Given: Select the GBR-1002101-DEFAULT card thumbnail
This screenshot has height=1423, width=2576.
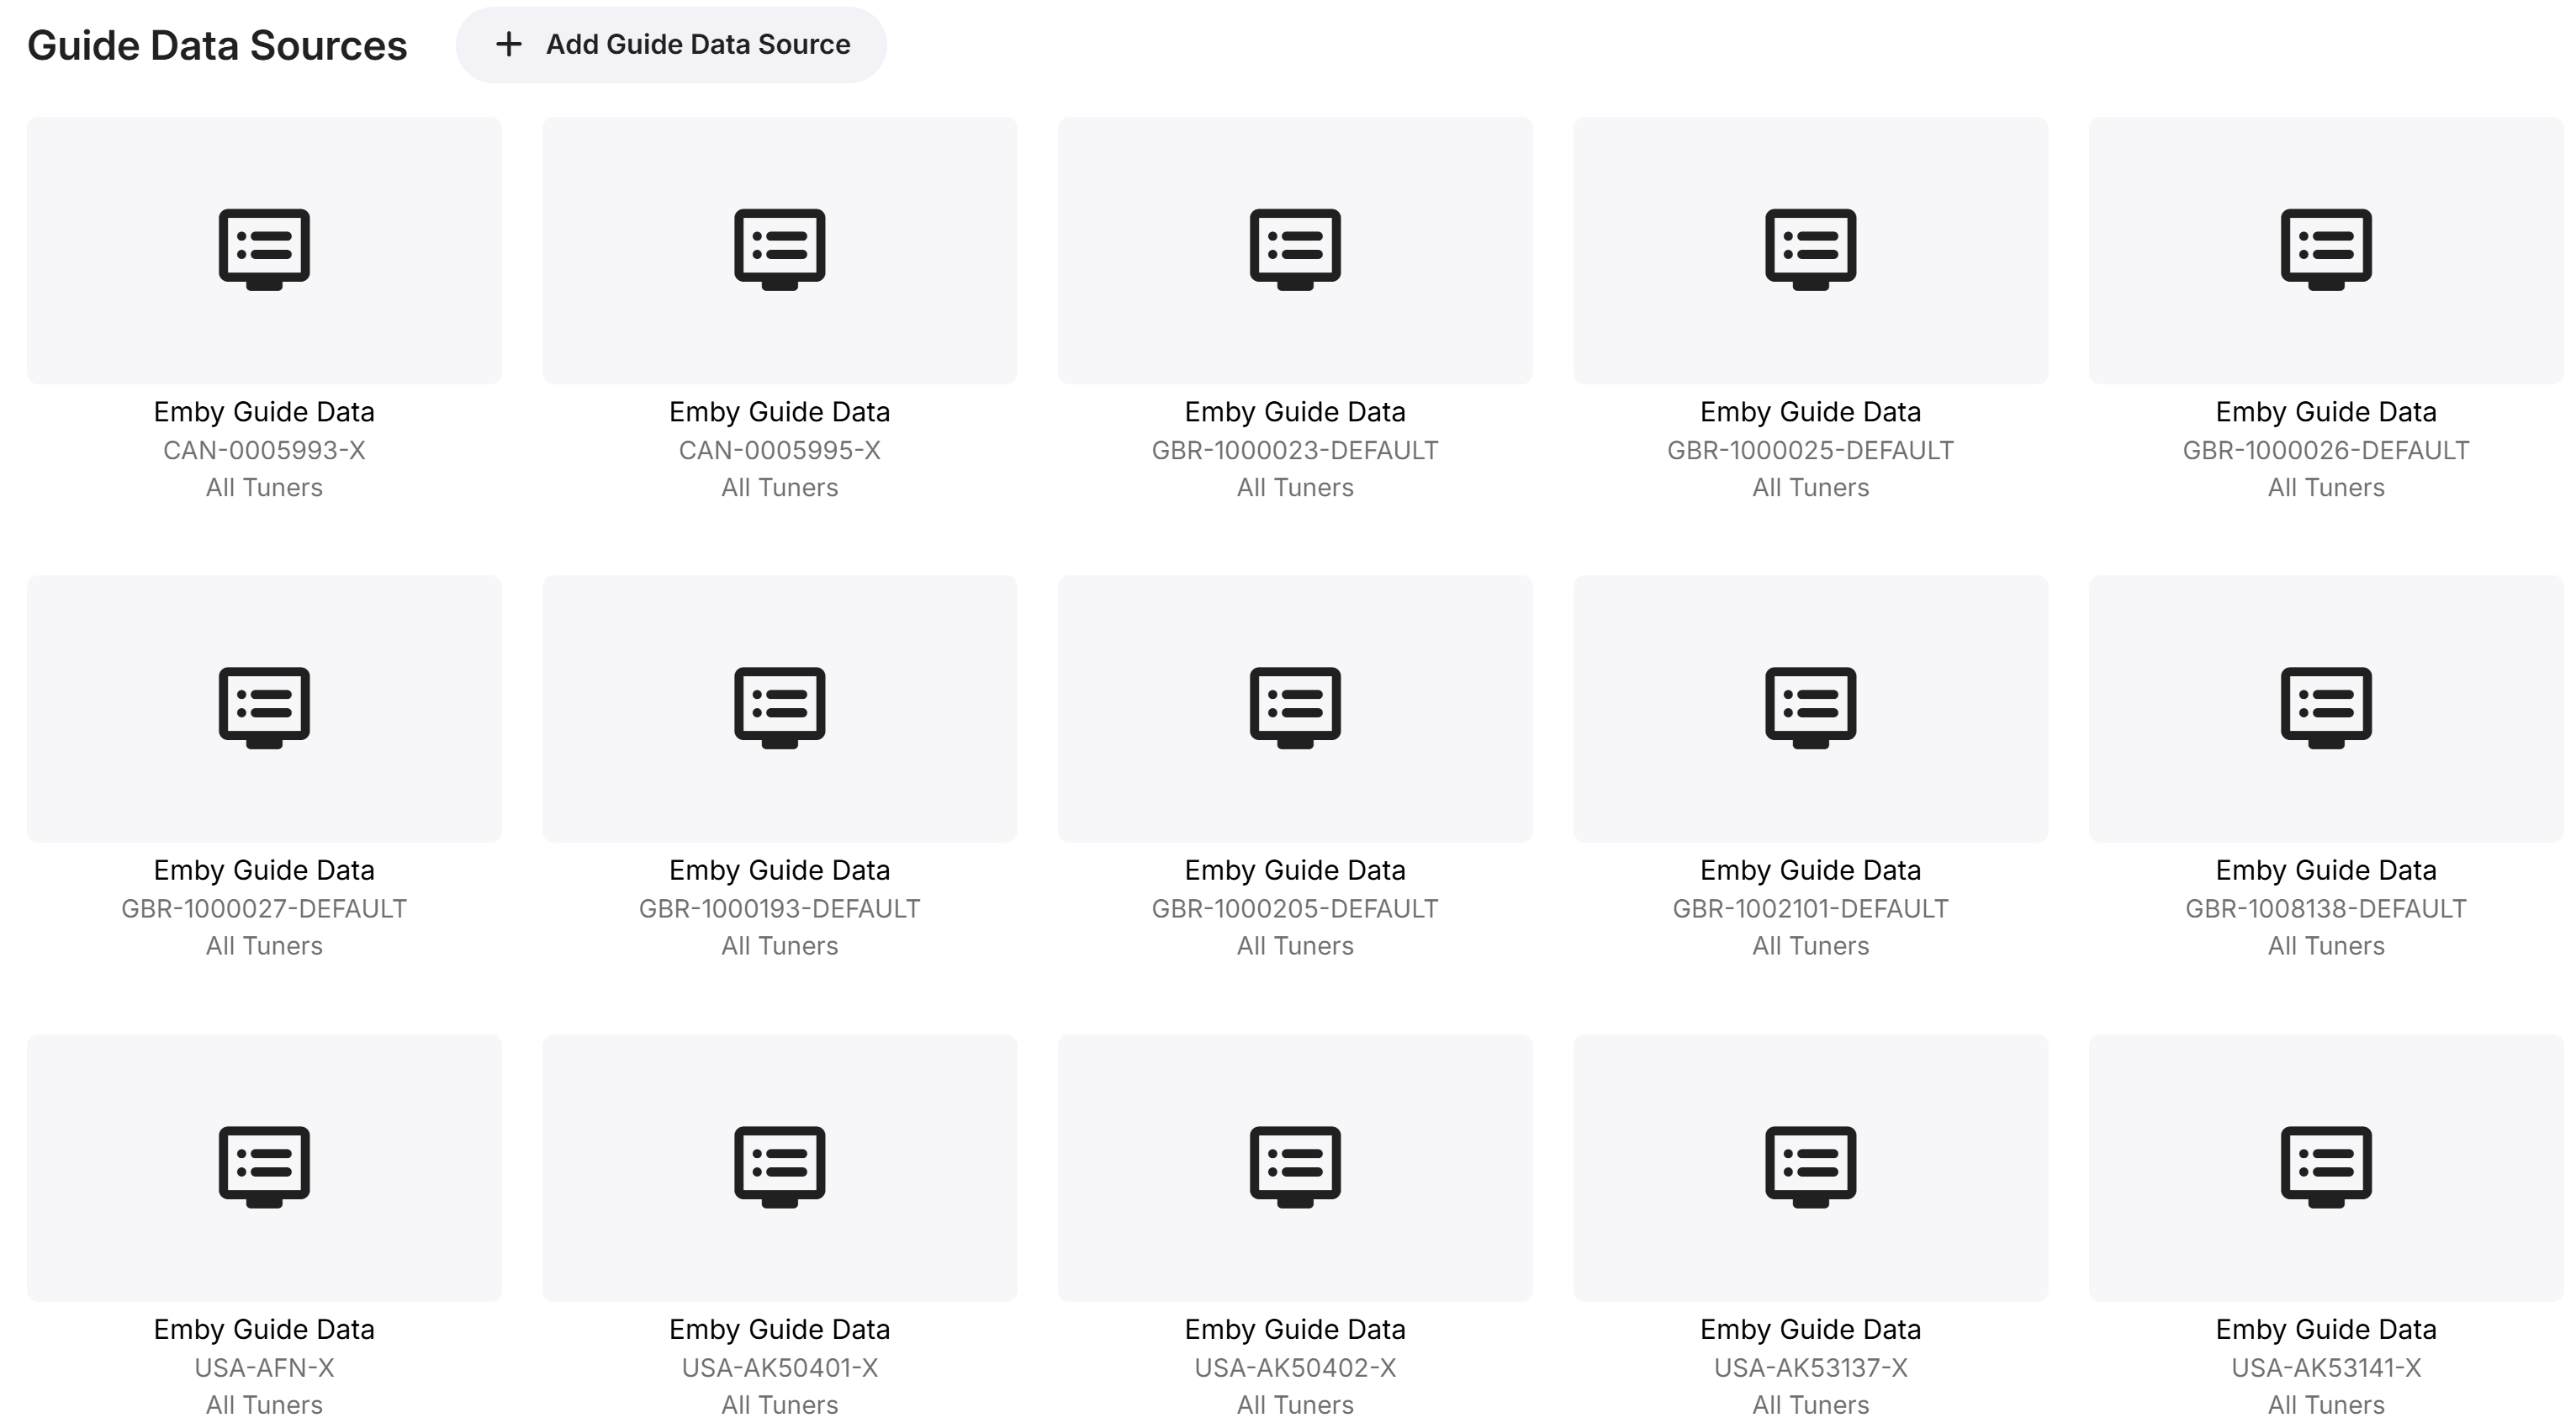Looking at the screenshot, I should (x=1810, y=707).
